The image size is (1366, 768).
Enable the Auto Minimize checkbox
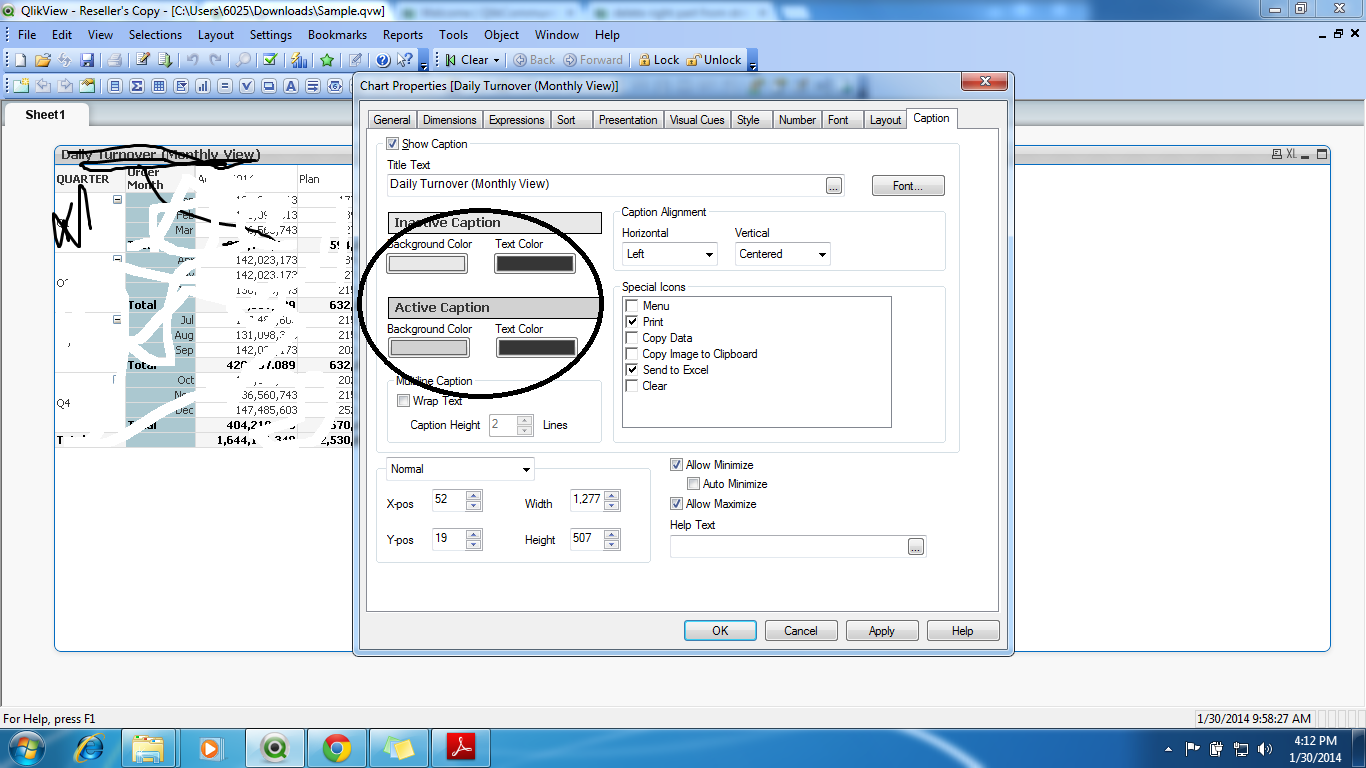694,484
